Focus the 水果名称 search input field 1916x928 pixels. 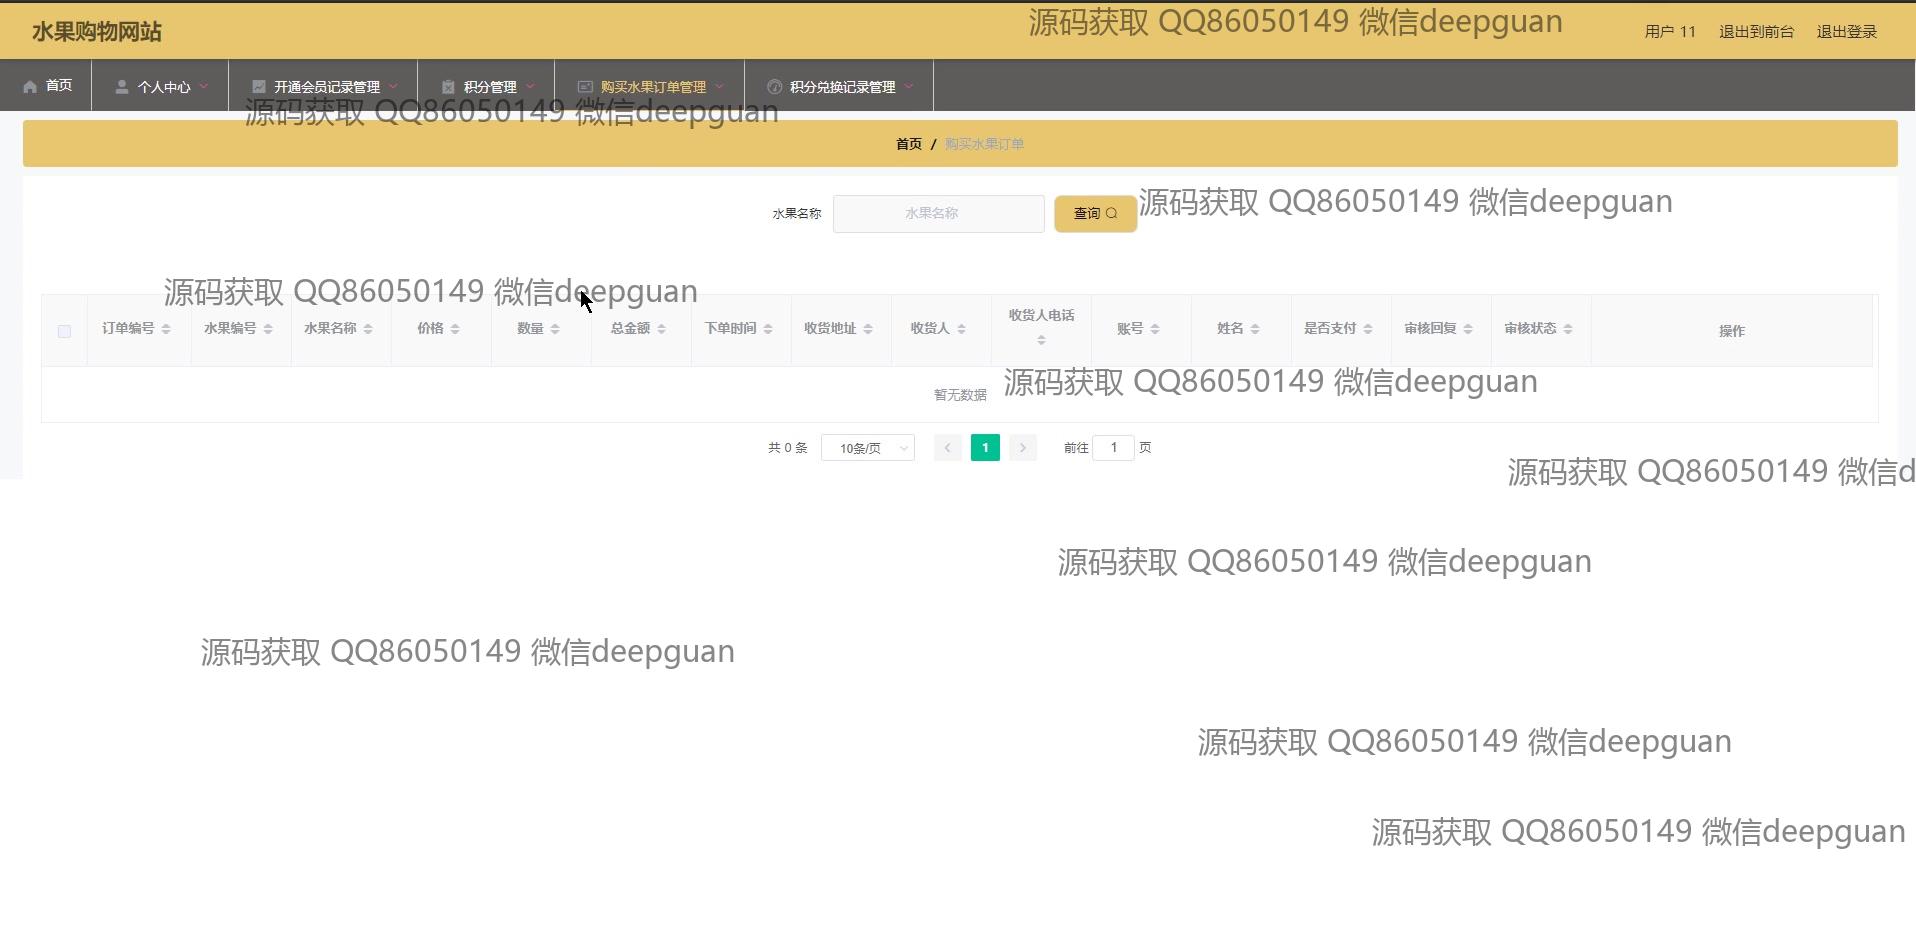tap(938, 214)
